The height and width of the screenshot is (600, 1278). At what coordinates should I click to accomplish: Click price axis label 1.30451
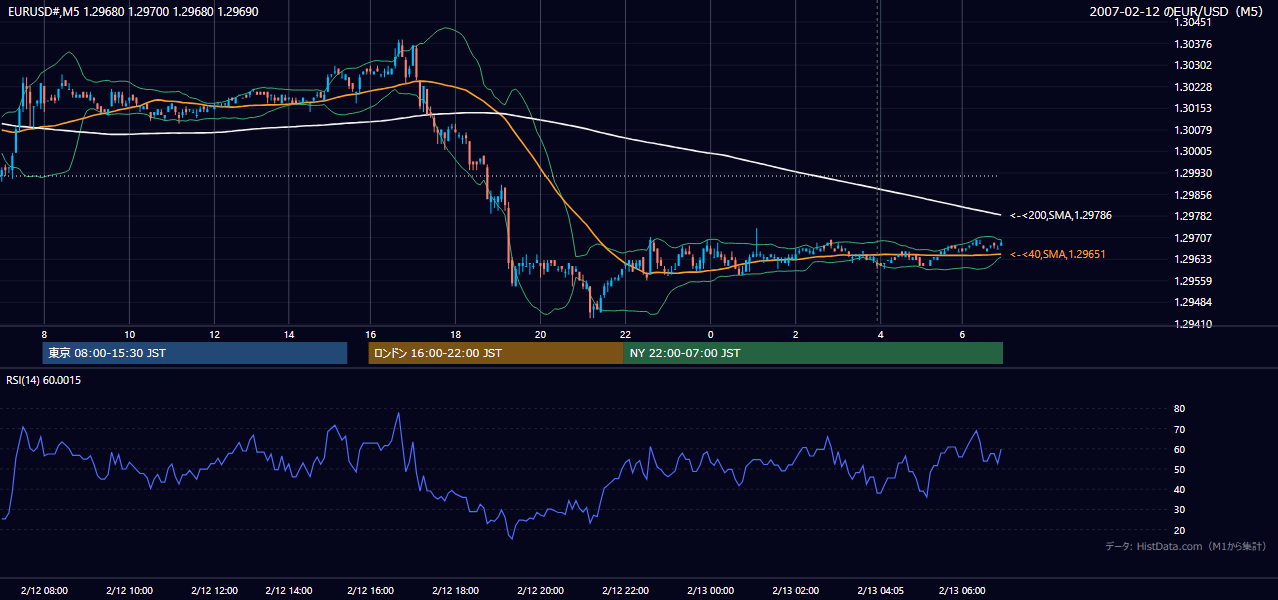(x=1193, y=22)
